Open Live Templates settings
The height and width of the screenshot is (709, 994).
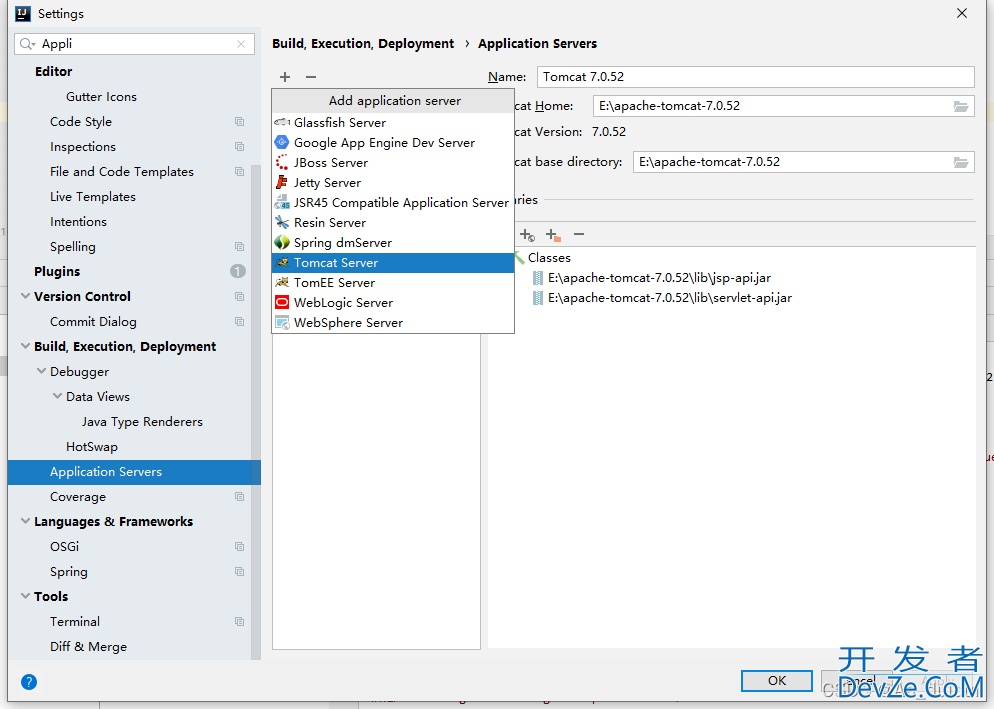[x=93, y=197]
